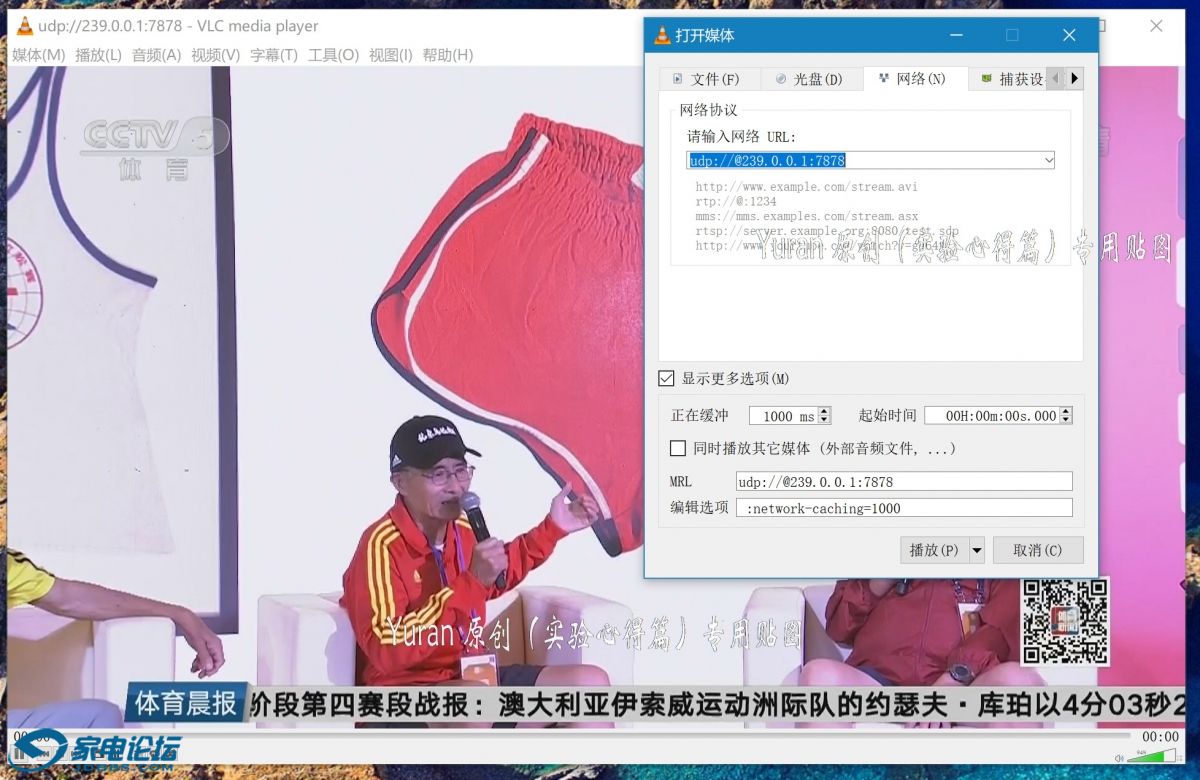The image size is (1200, 780).
Task: Open the 字幕(T) menu
Action: coord(273,55)
